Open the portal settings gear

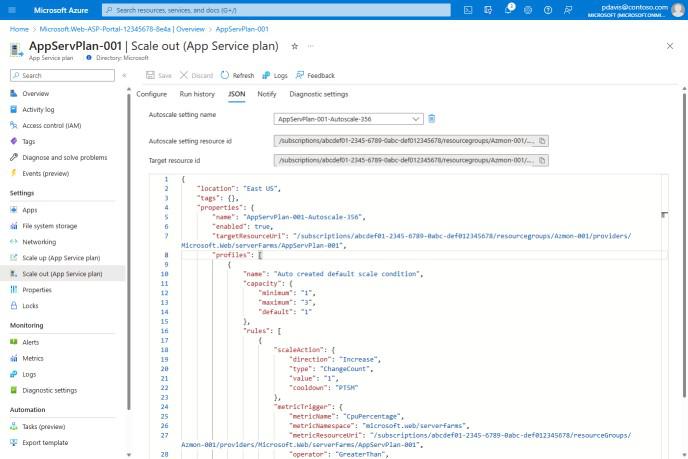coord(527,9)
